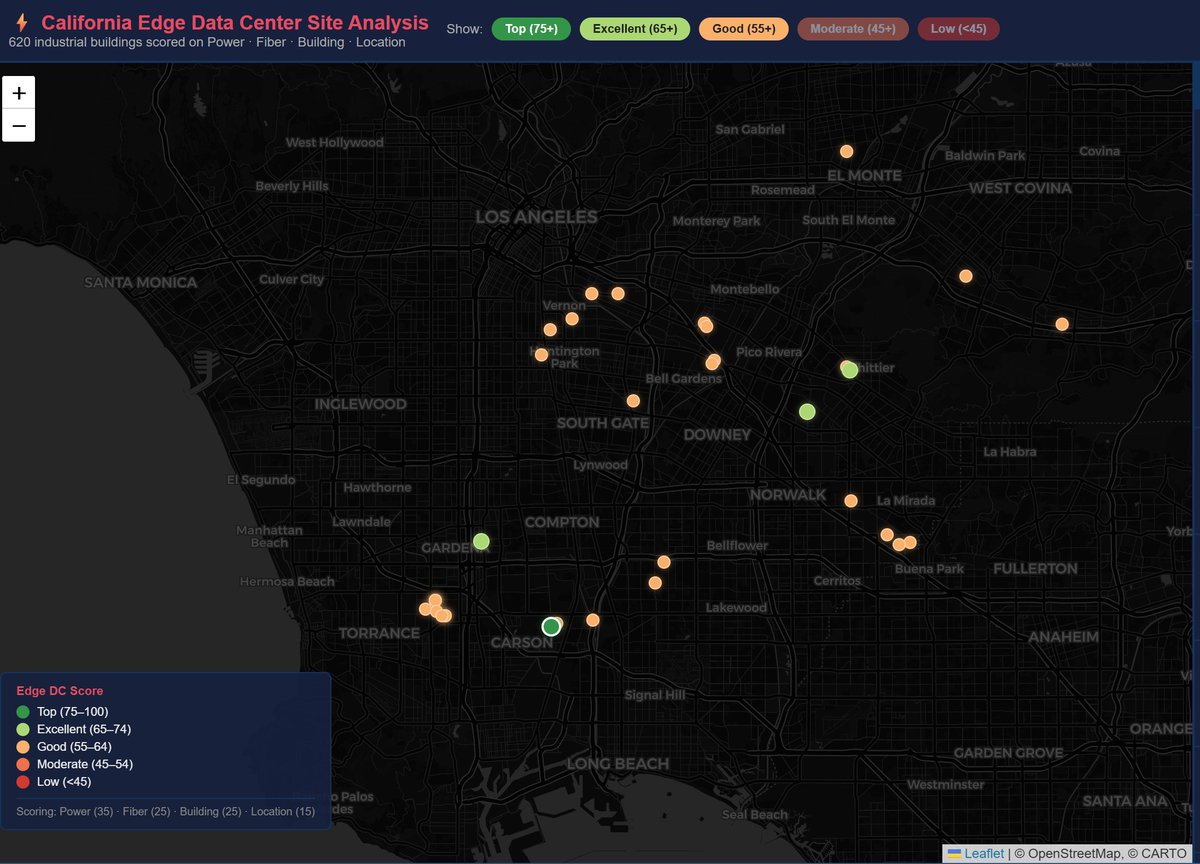1200x864 pixels.
Task: Click the Top (75–100) legend swatch
Action: [x=23, y=712]
